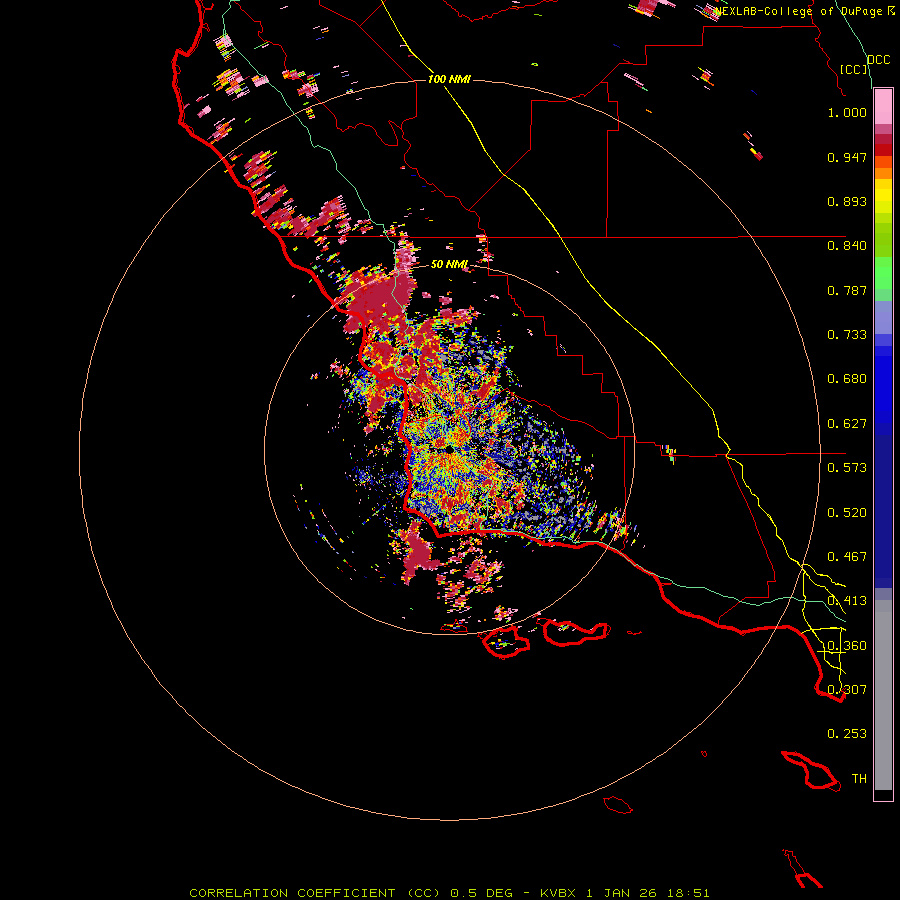
Task: Select the 0.787 scale value
Action: pyautogui.click(x=847, y=290)
